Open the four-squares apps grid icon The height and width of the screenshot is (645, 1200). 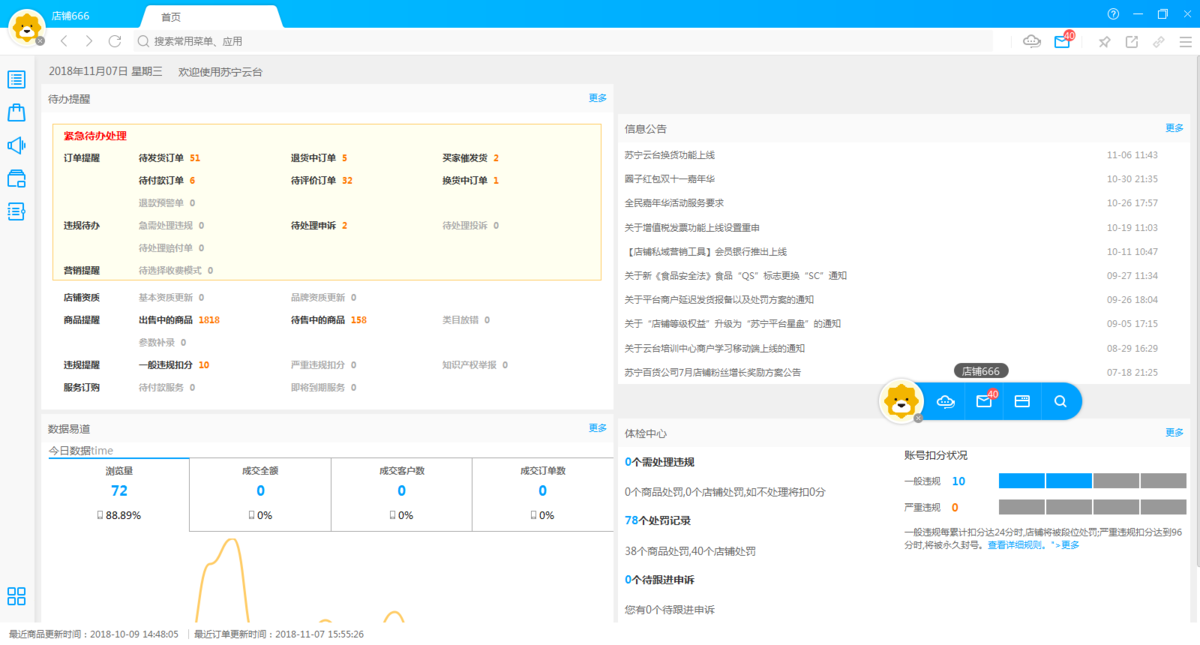[16, 596]
